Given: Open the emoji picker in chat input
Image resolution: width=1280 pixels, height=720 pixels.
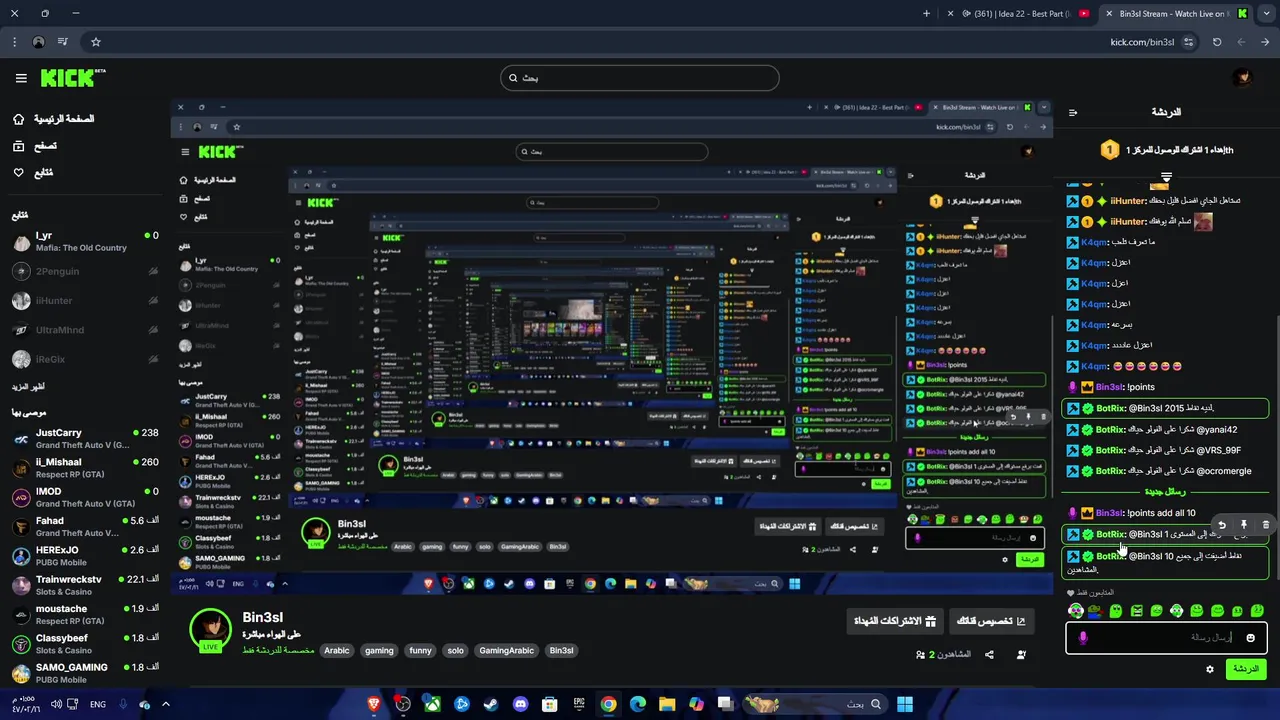Looking at the screenshot, I should [1250, 637].
